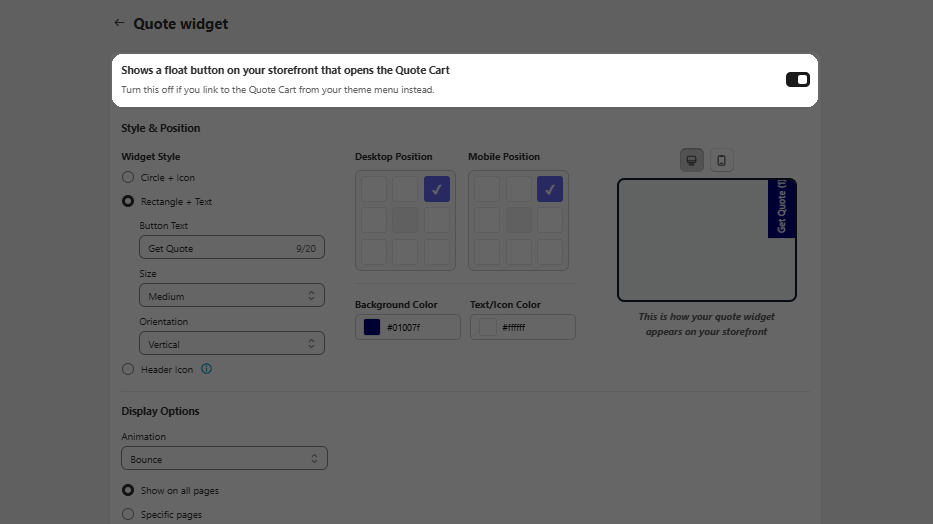This screenshot has height=524, width=933.
Task: Switch preview to desktop view icon
Action: pos(691,160)
